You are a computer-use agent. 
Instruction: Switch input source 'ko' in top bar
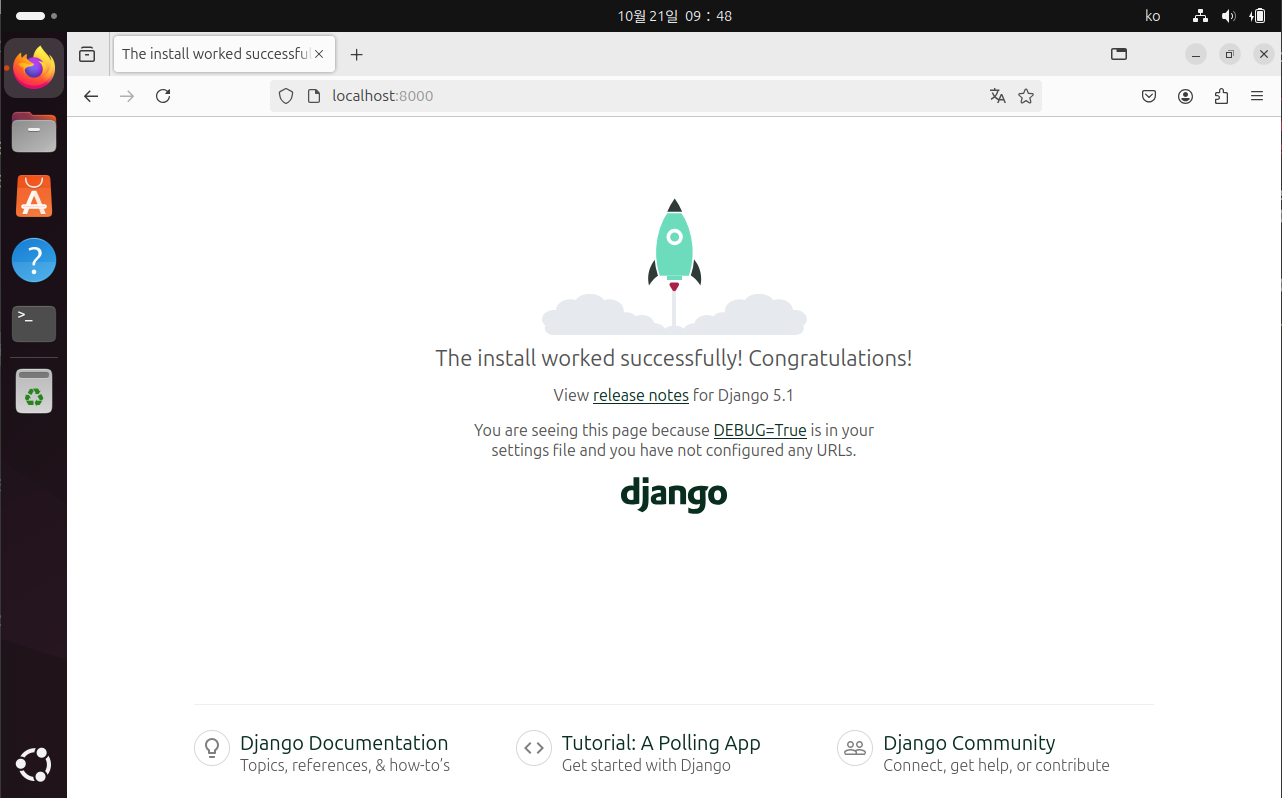(x=1152, y=16)
